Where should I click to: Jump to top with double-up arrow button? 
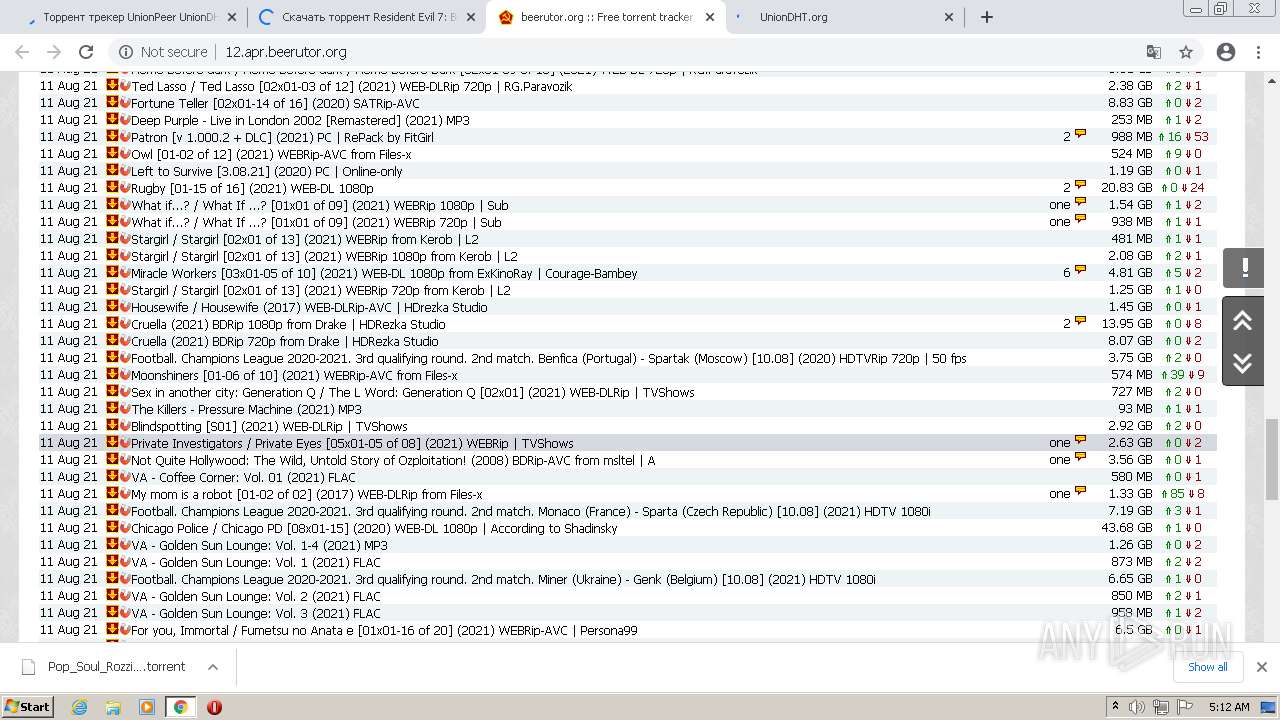coord(1243,321)
